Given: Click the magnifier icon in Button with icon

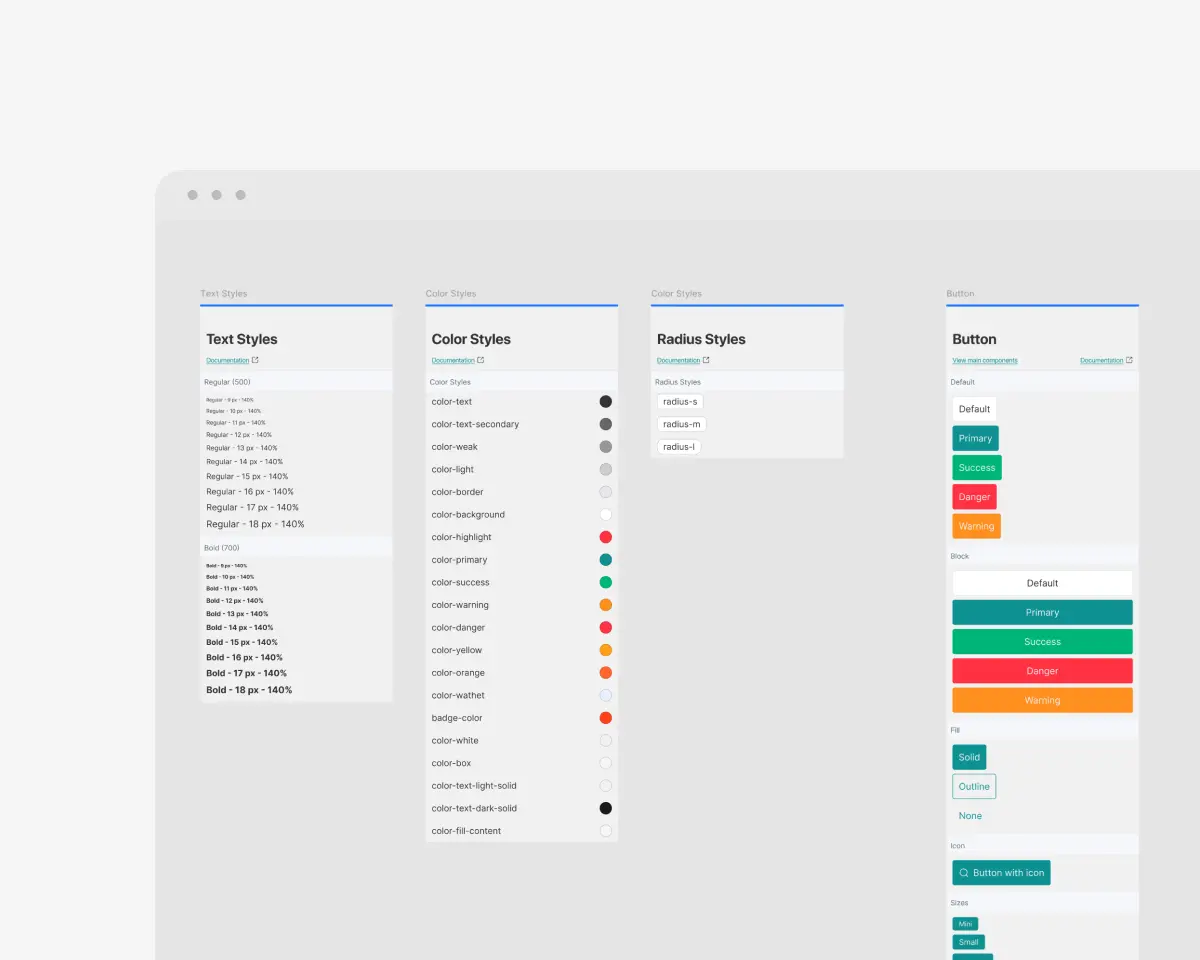Looking at the screenshot, I should pyautogui.click(x=963, y=873).
